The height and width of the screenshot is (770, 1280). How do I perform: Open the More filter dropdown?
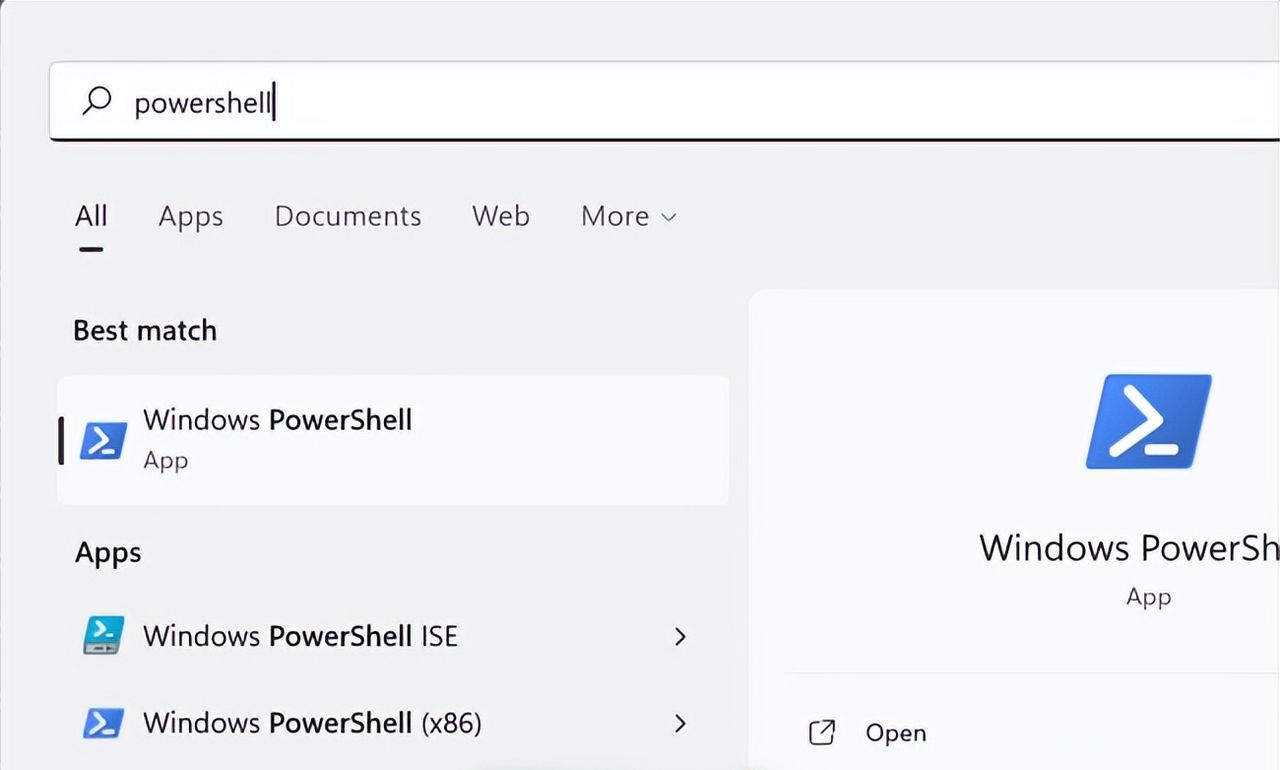click(x=628, y=216)
